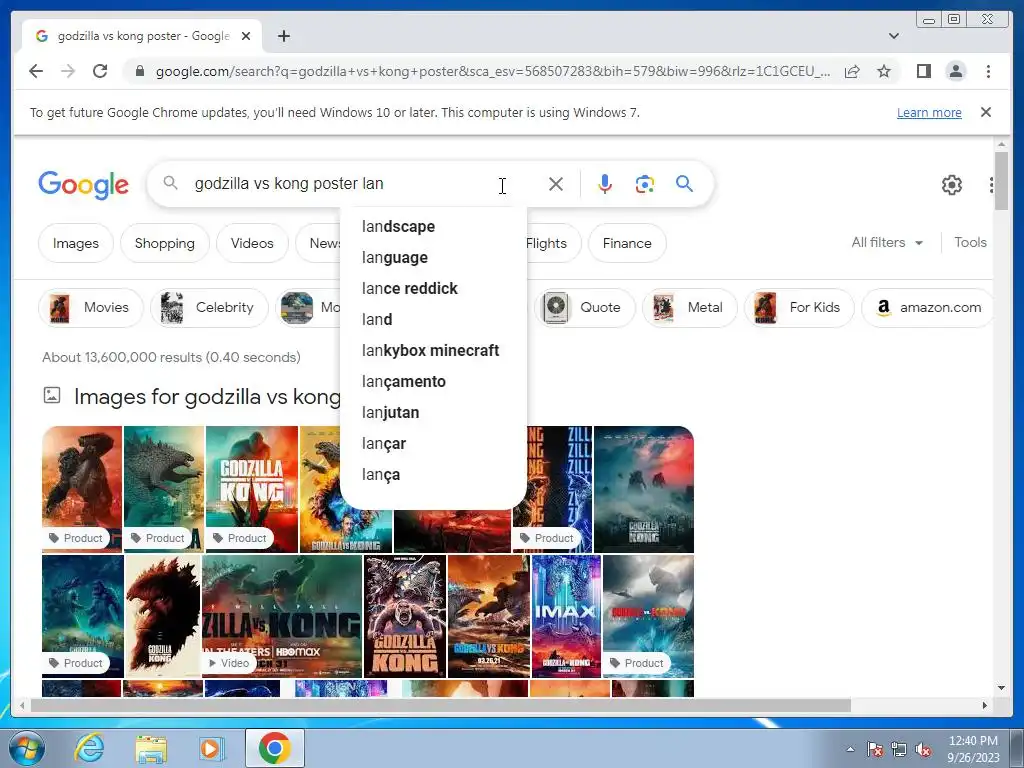Submit search with blue magnifier icon

click(x=684, y=184)
